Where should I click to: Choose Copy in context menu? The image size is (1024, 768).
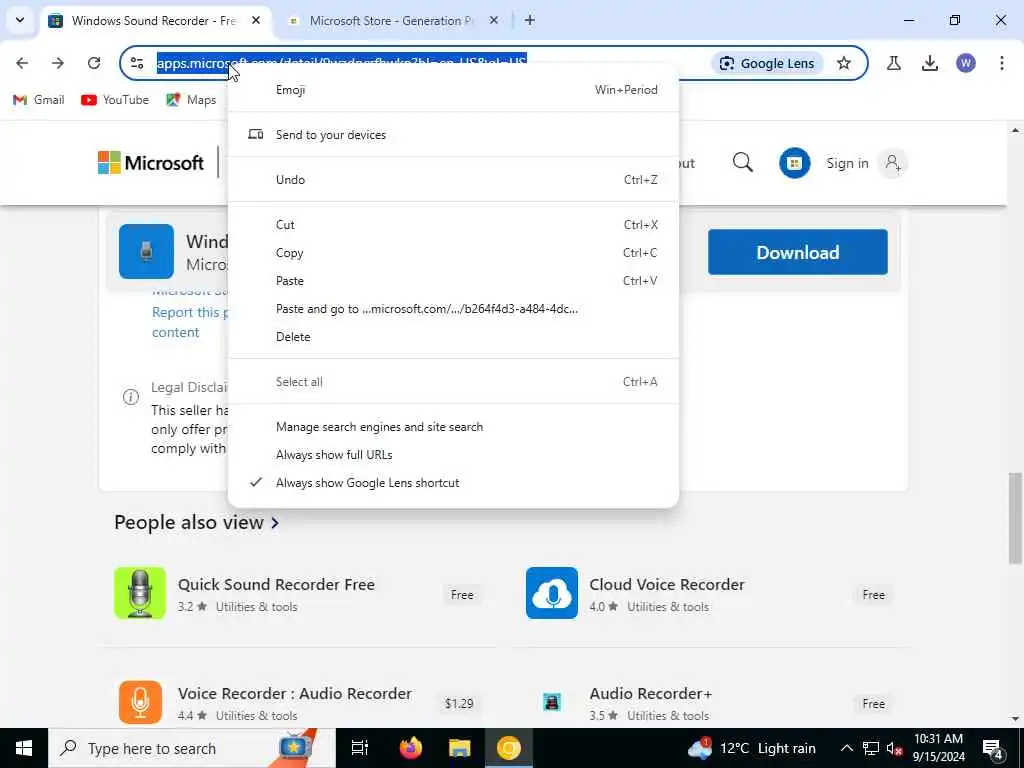click(453, 253)
